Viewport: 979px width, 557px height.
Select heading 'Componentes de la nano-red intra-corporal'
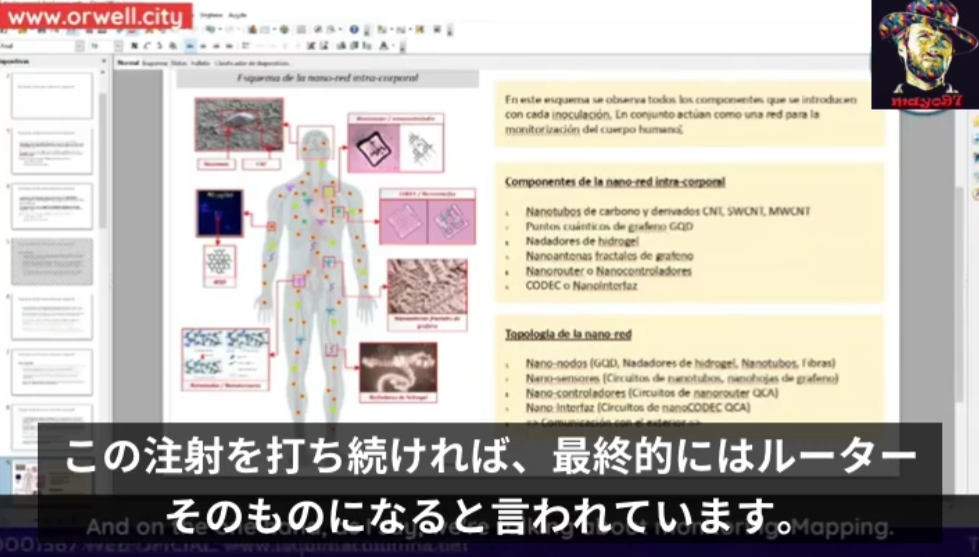(x=614, y=182)
